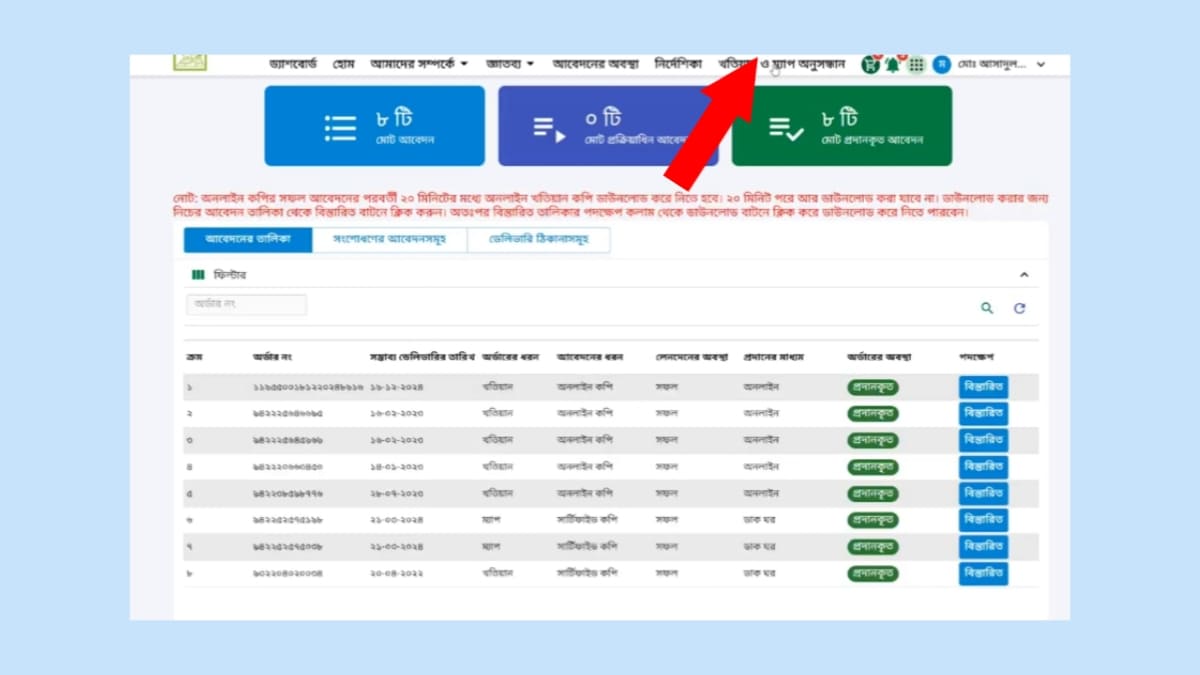Select the blue মোট আবেদন summary card

(374, 126)
